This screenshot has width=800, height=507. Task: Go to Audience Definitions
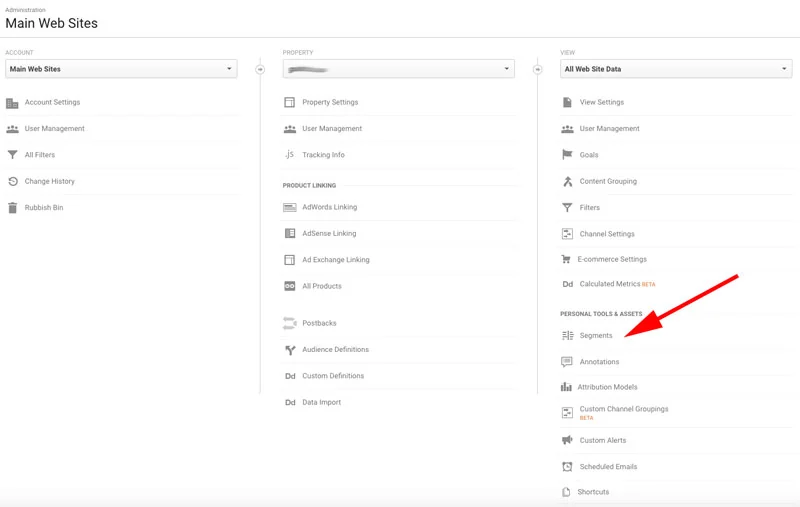tap(335, 349)
